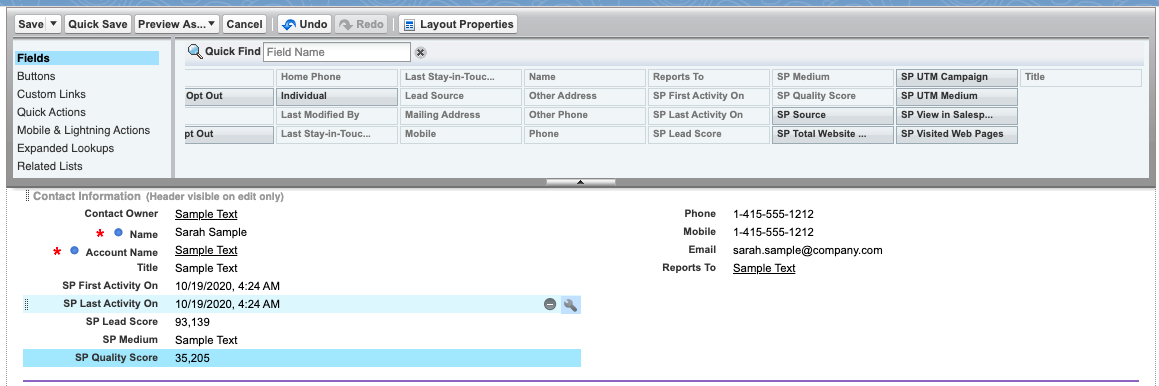Select Other Address in palette
Screen dimensions: 1159x386
pos(585,96)
